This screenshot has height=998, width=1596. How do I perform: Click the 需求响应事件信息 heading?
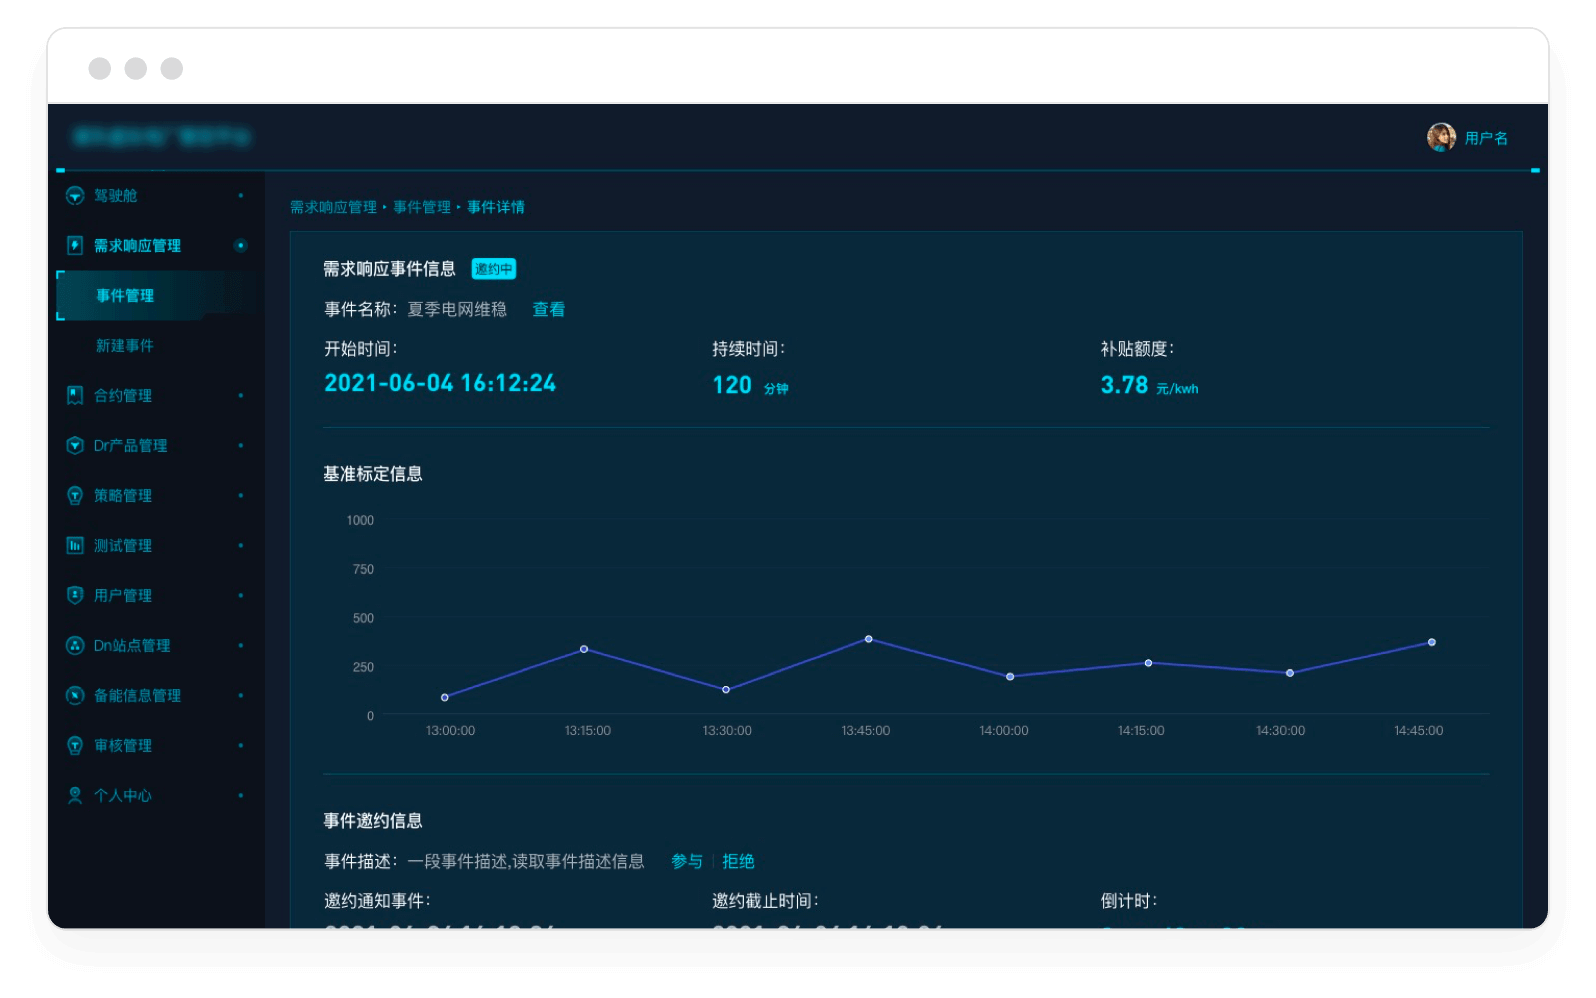tap(389, 269)
